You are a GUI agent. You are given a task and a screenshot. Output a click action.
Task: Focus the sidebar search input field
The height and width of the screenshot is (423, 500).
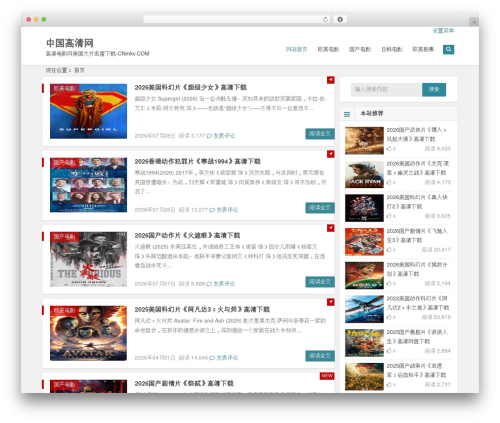point(386,89)
